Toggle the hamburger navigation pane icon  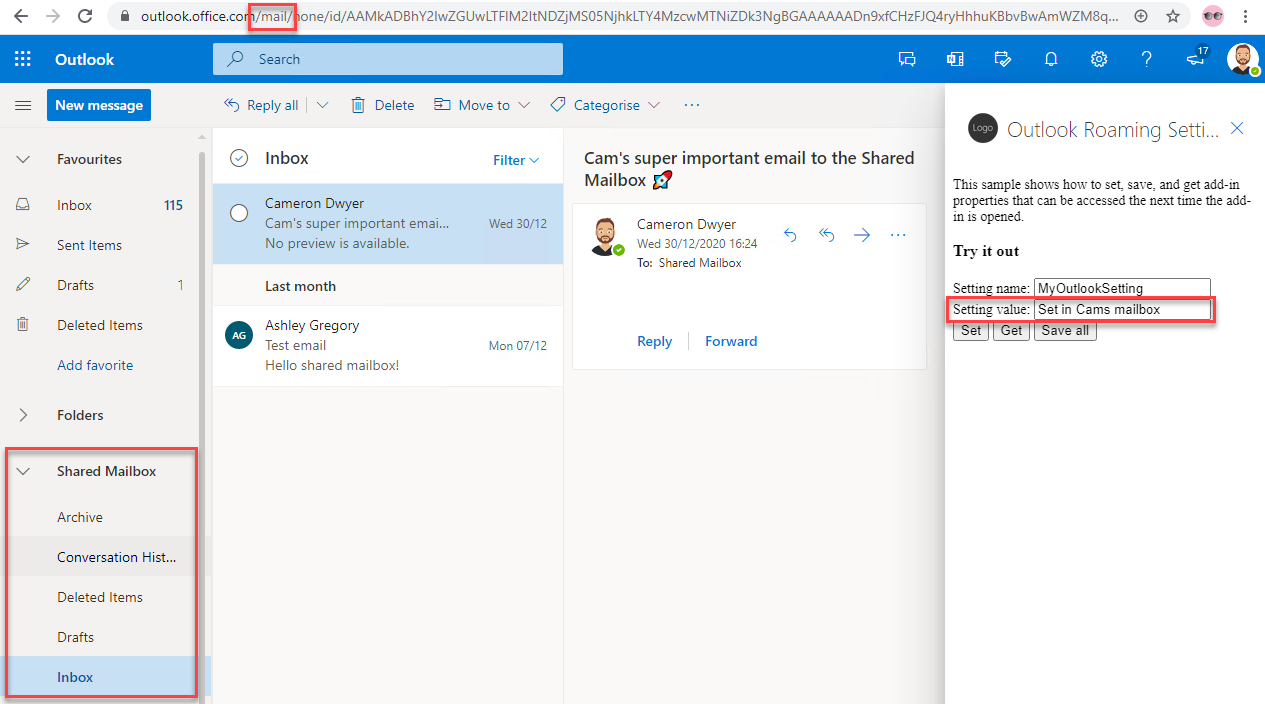pos(23,105)
